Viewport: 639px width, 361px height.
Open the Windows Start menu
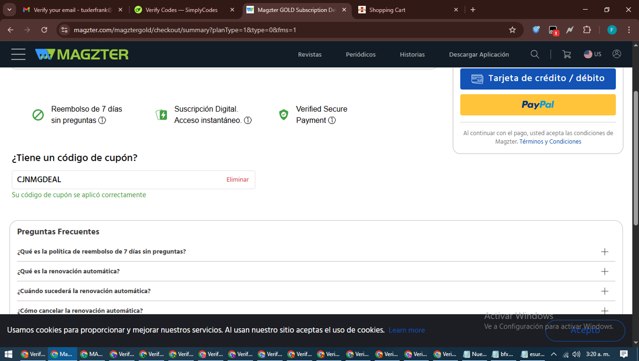click(x=8, y=354)
